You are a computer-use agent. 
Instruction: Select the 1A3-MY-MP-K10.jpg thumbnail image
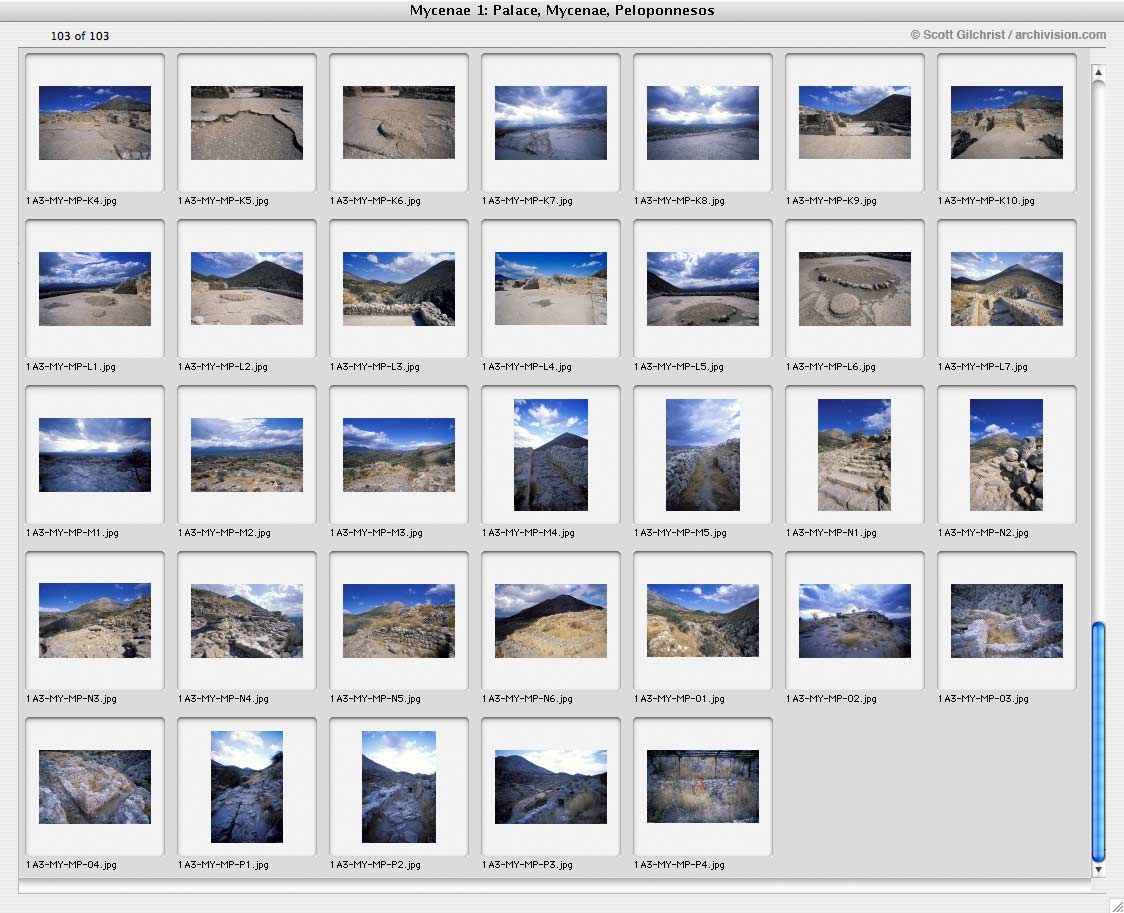[1006, 123]
